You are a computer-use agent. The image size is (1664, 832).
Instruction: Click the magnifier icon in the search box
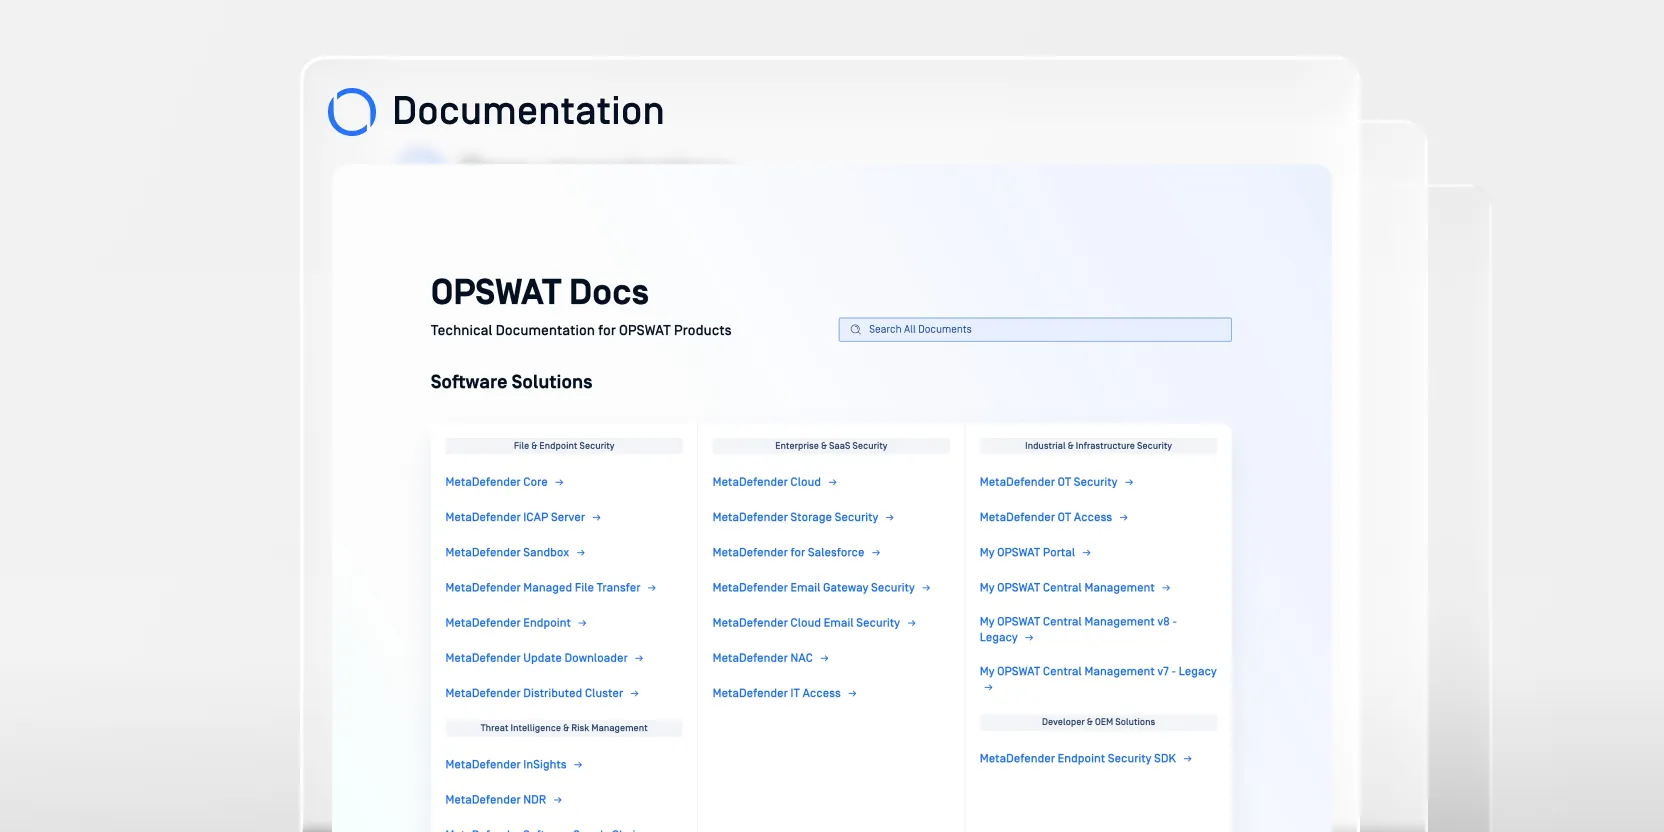(x=855, y=330)
